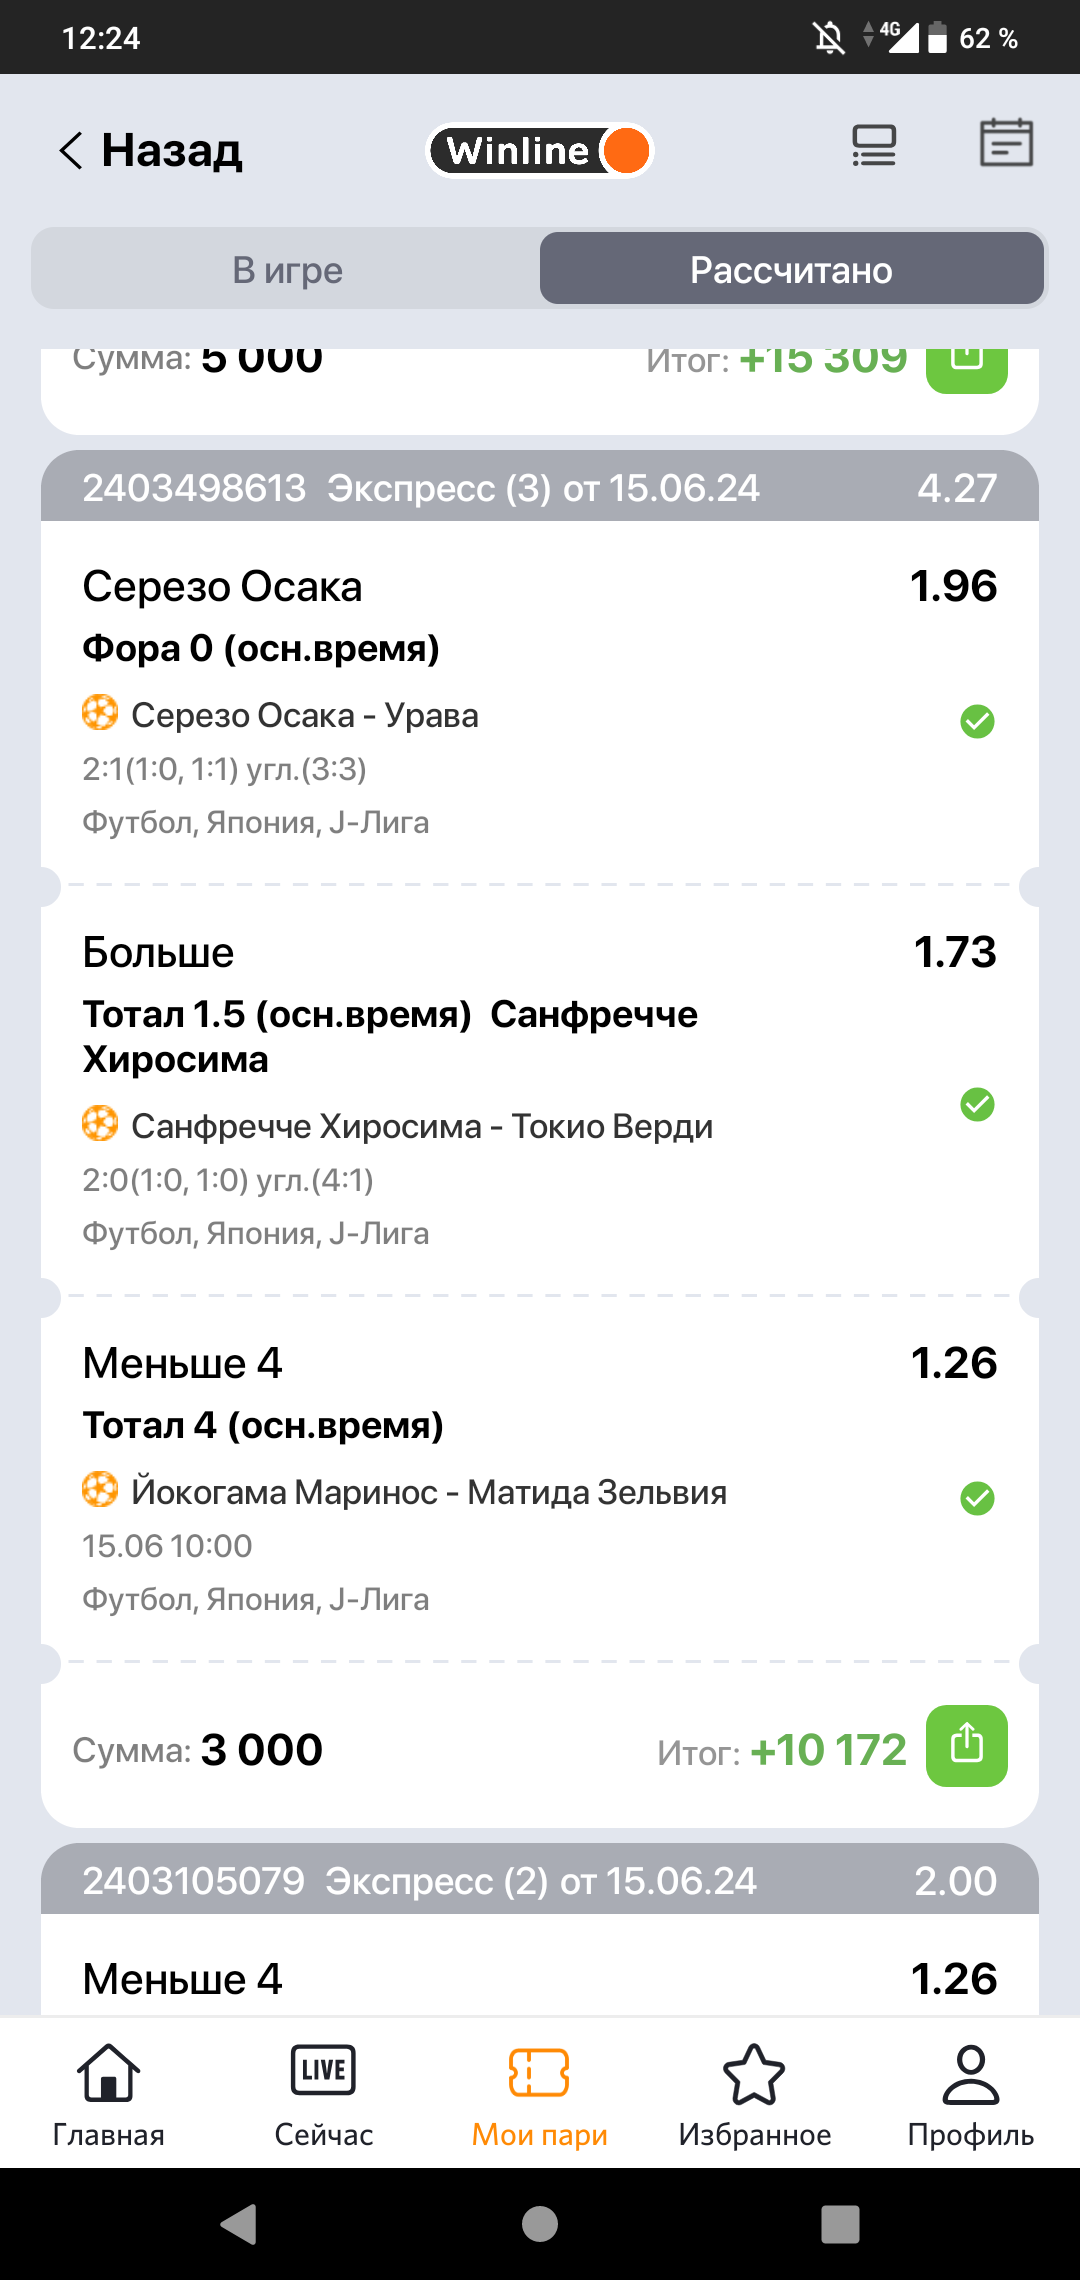Tap green checkmark for Йокогама Маринос bet
The width and height of the screenshot is (1080, 2280).
coord(977,1498)
